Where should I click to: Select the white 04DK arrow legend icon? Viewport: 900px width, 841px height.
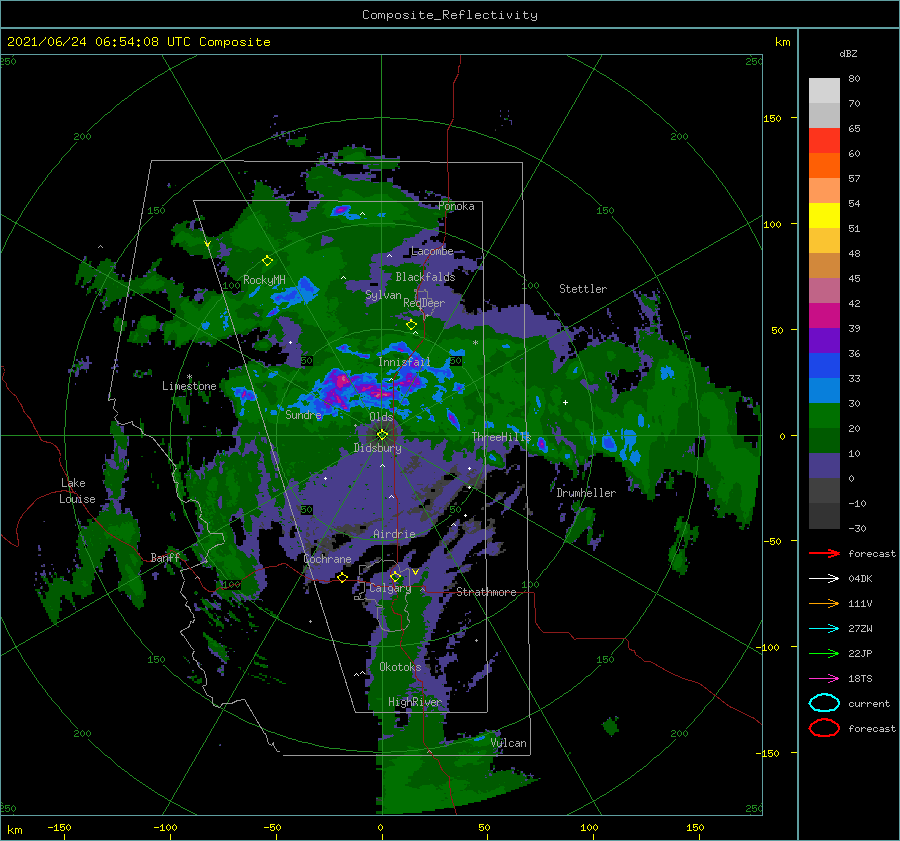[x=824, y=578]
